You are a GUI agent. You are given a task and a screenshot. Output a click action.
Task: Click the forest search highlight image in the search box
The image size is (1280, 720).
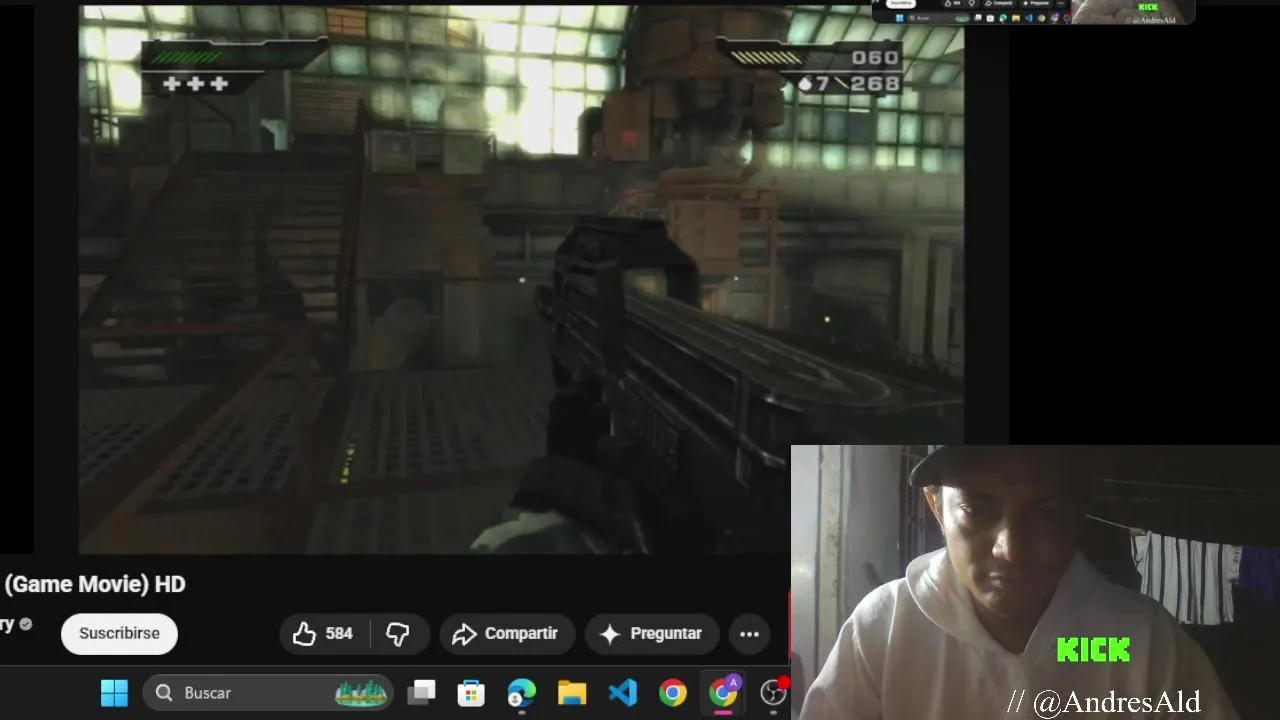361,692
